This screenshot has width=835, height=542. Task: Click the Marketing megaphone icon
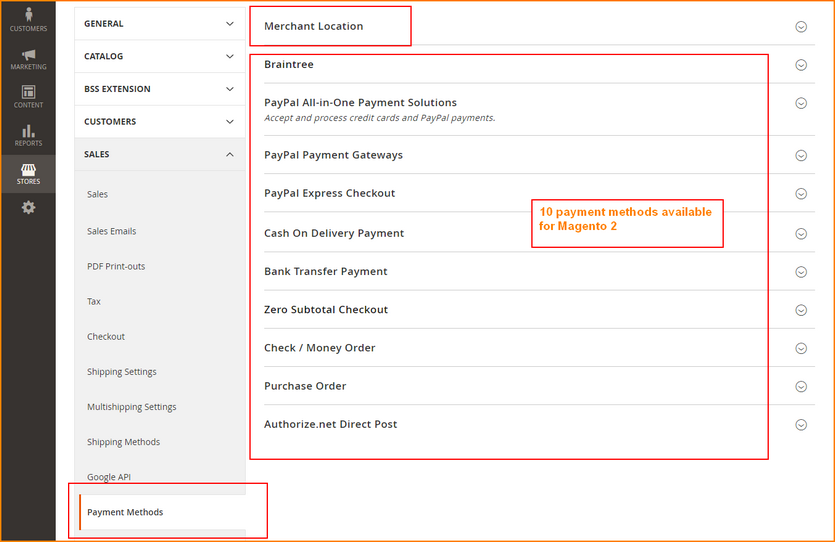pyautogui.click(x=28, y=58)
